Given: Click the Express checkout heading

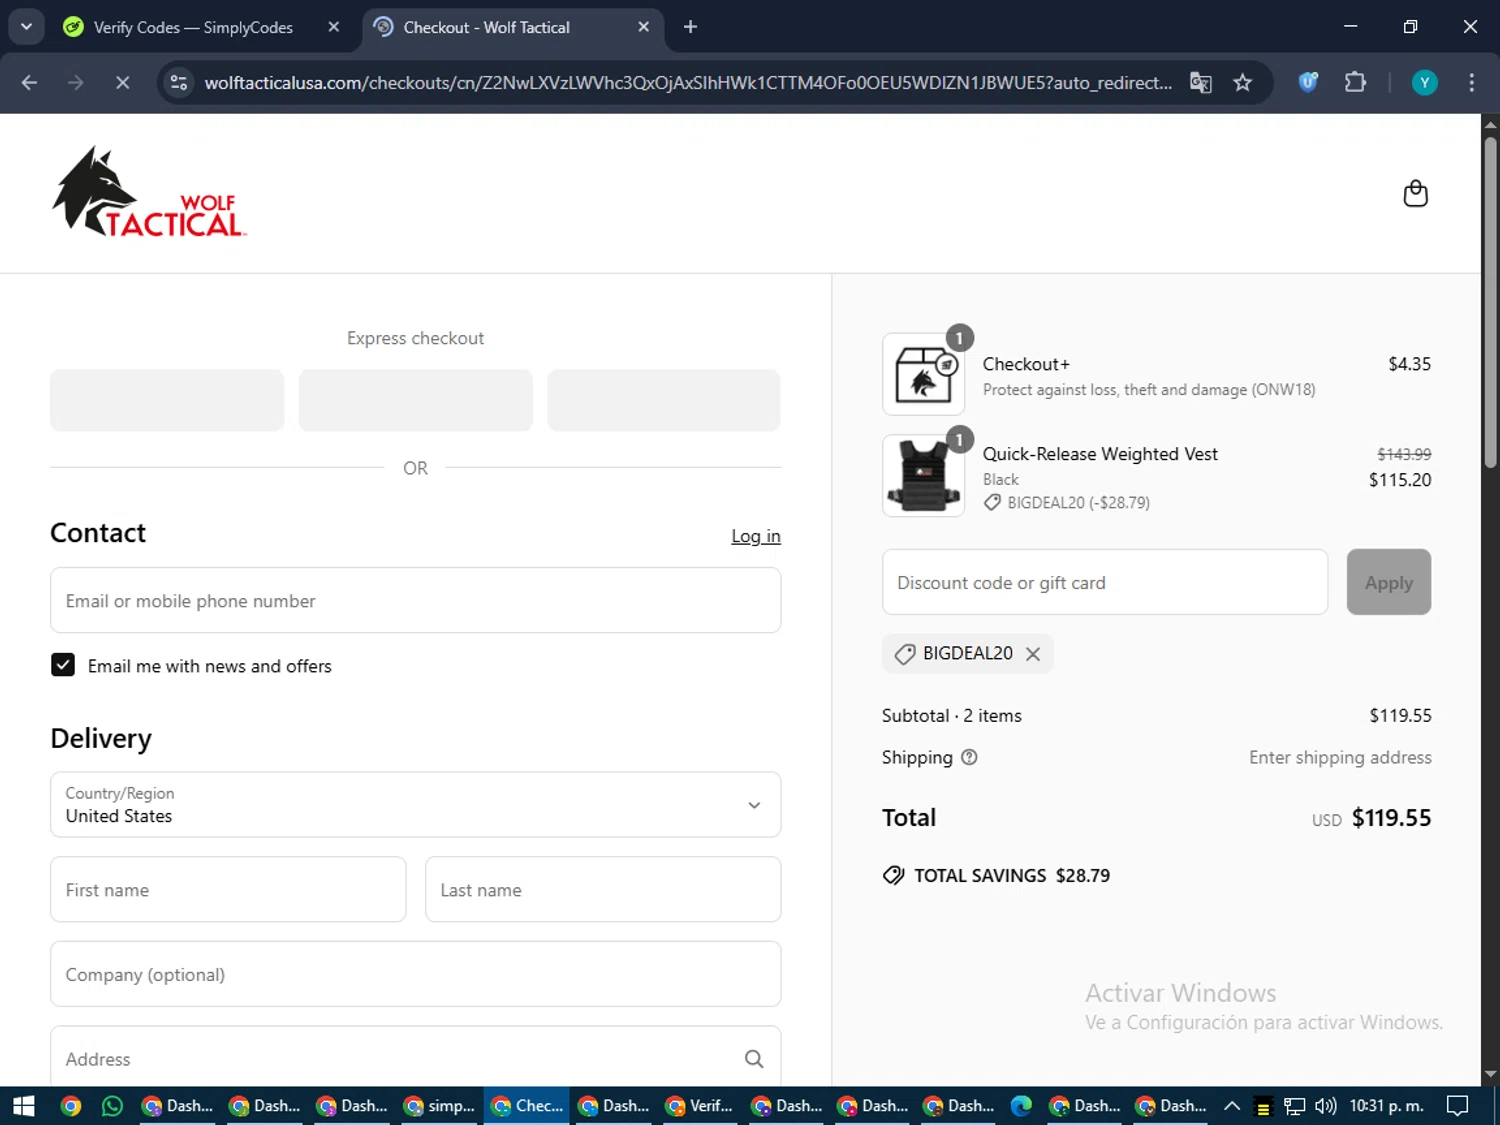Looking at the screenshot, I should pos(415,338).
